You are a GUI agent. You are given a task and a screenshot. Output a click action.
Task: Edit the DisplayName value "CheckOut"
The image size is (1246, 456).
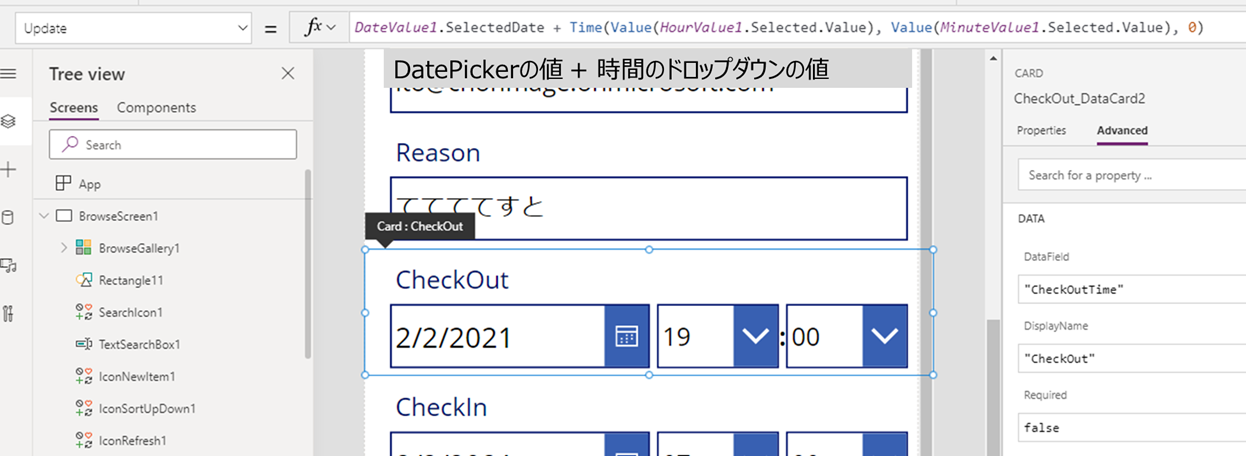[x=1132, y=358]
